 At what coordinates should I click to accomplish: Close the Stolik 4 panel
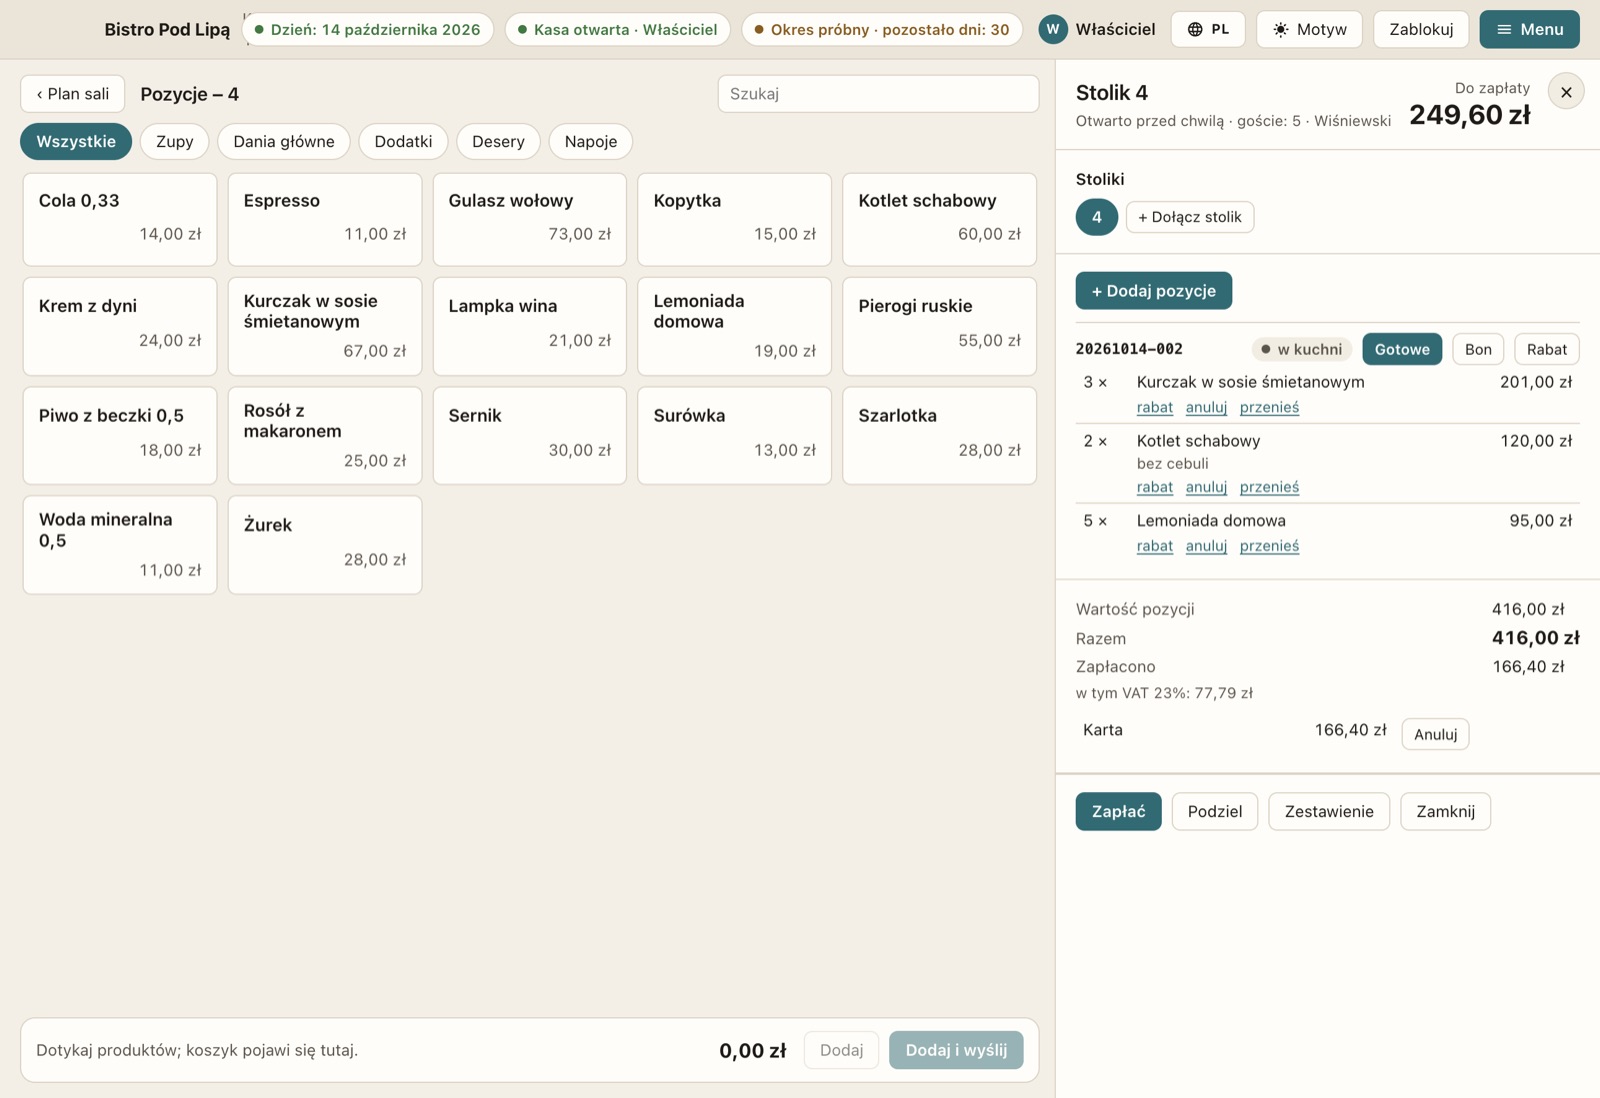[x=1566, y=92]
